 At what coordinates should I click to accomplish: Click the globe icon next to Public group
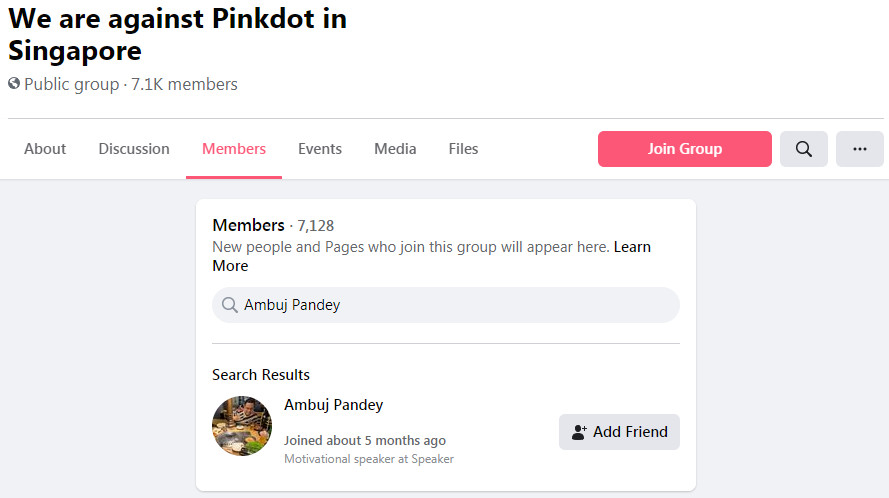[x=14, y=84]
